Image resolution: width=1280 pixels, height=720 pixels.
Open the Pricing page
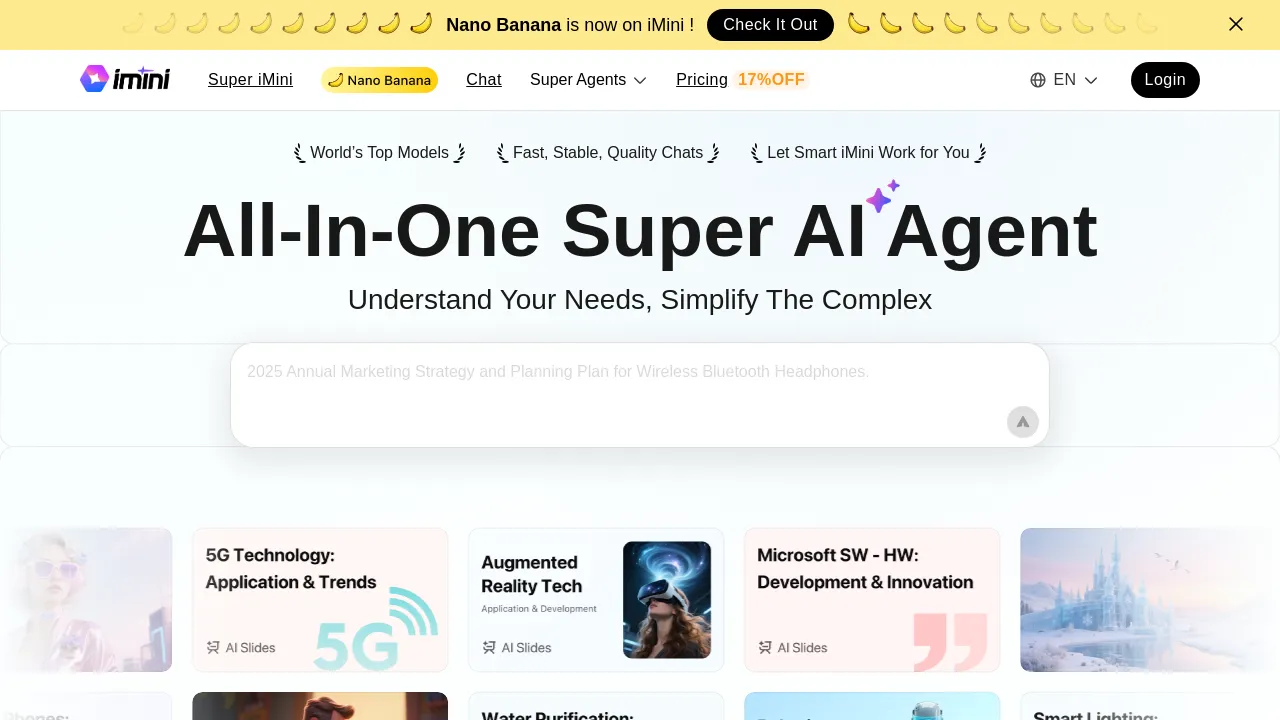pos(702,80)
